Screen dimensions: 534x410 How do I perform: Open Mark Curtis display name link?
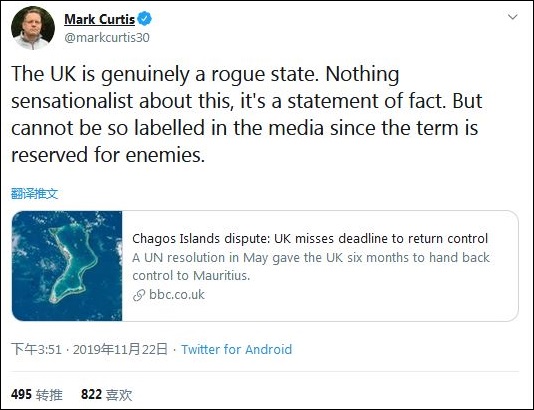[x=99, y=19]
